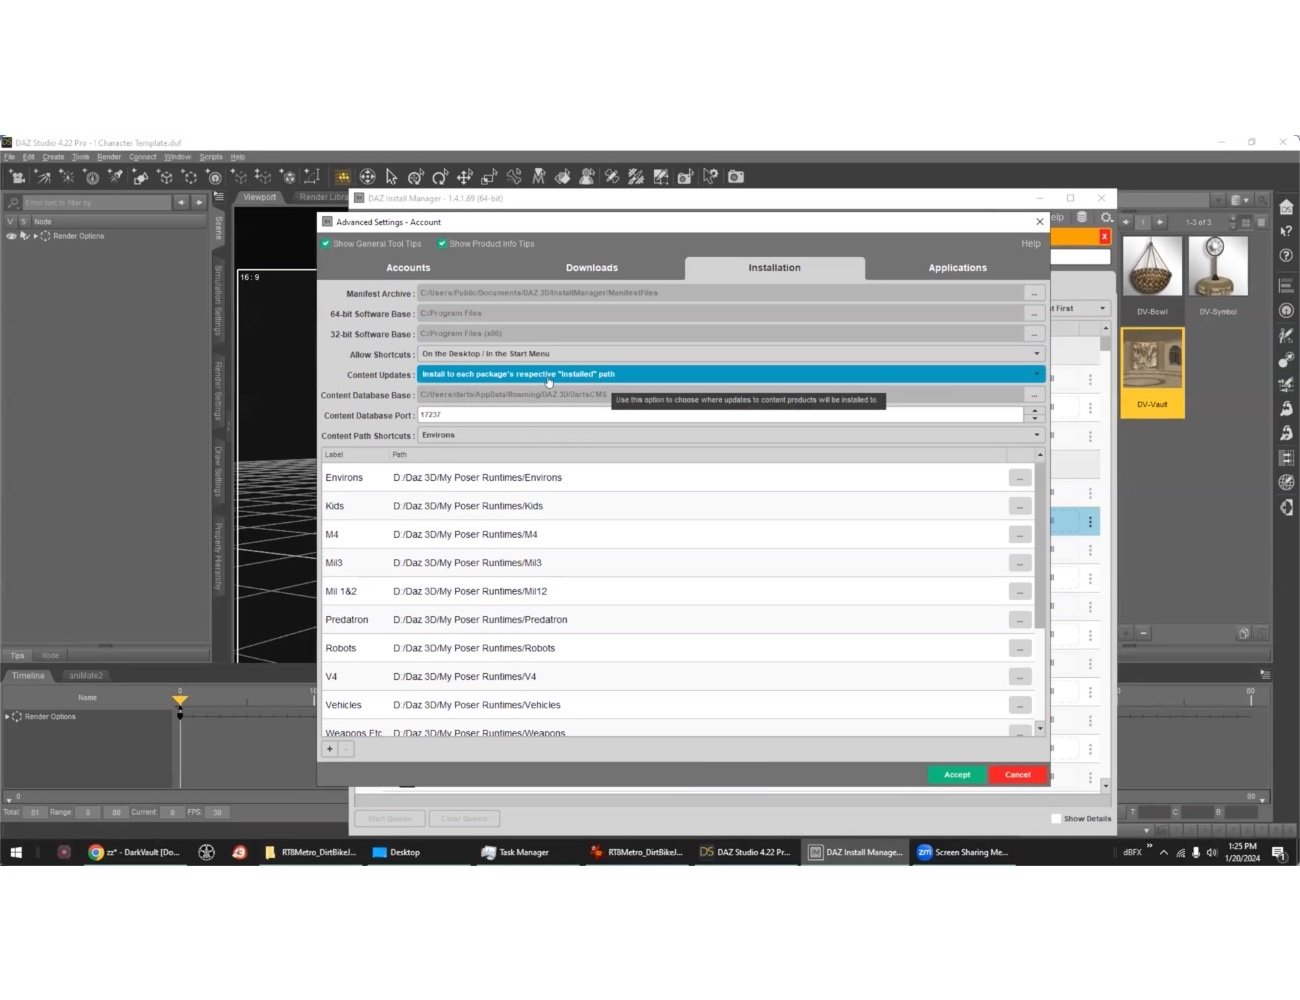
Task: Activate the Universal translate tool
Action: pos(466,177)
